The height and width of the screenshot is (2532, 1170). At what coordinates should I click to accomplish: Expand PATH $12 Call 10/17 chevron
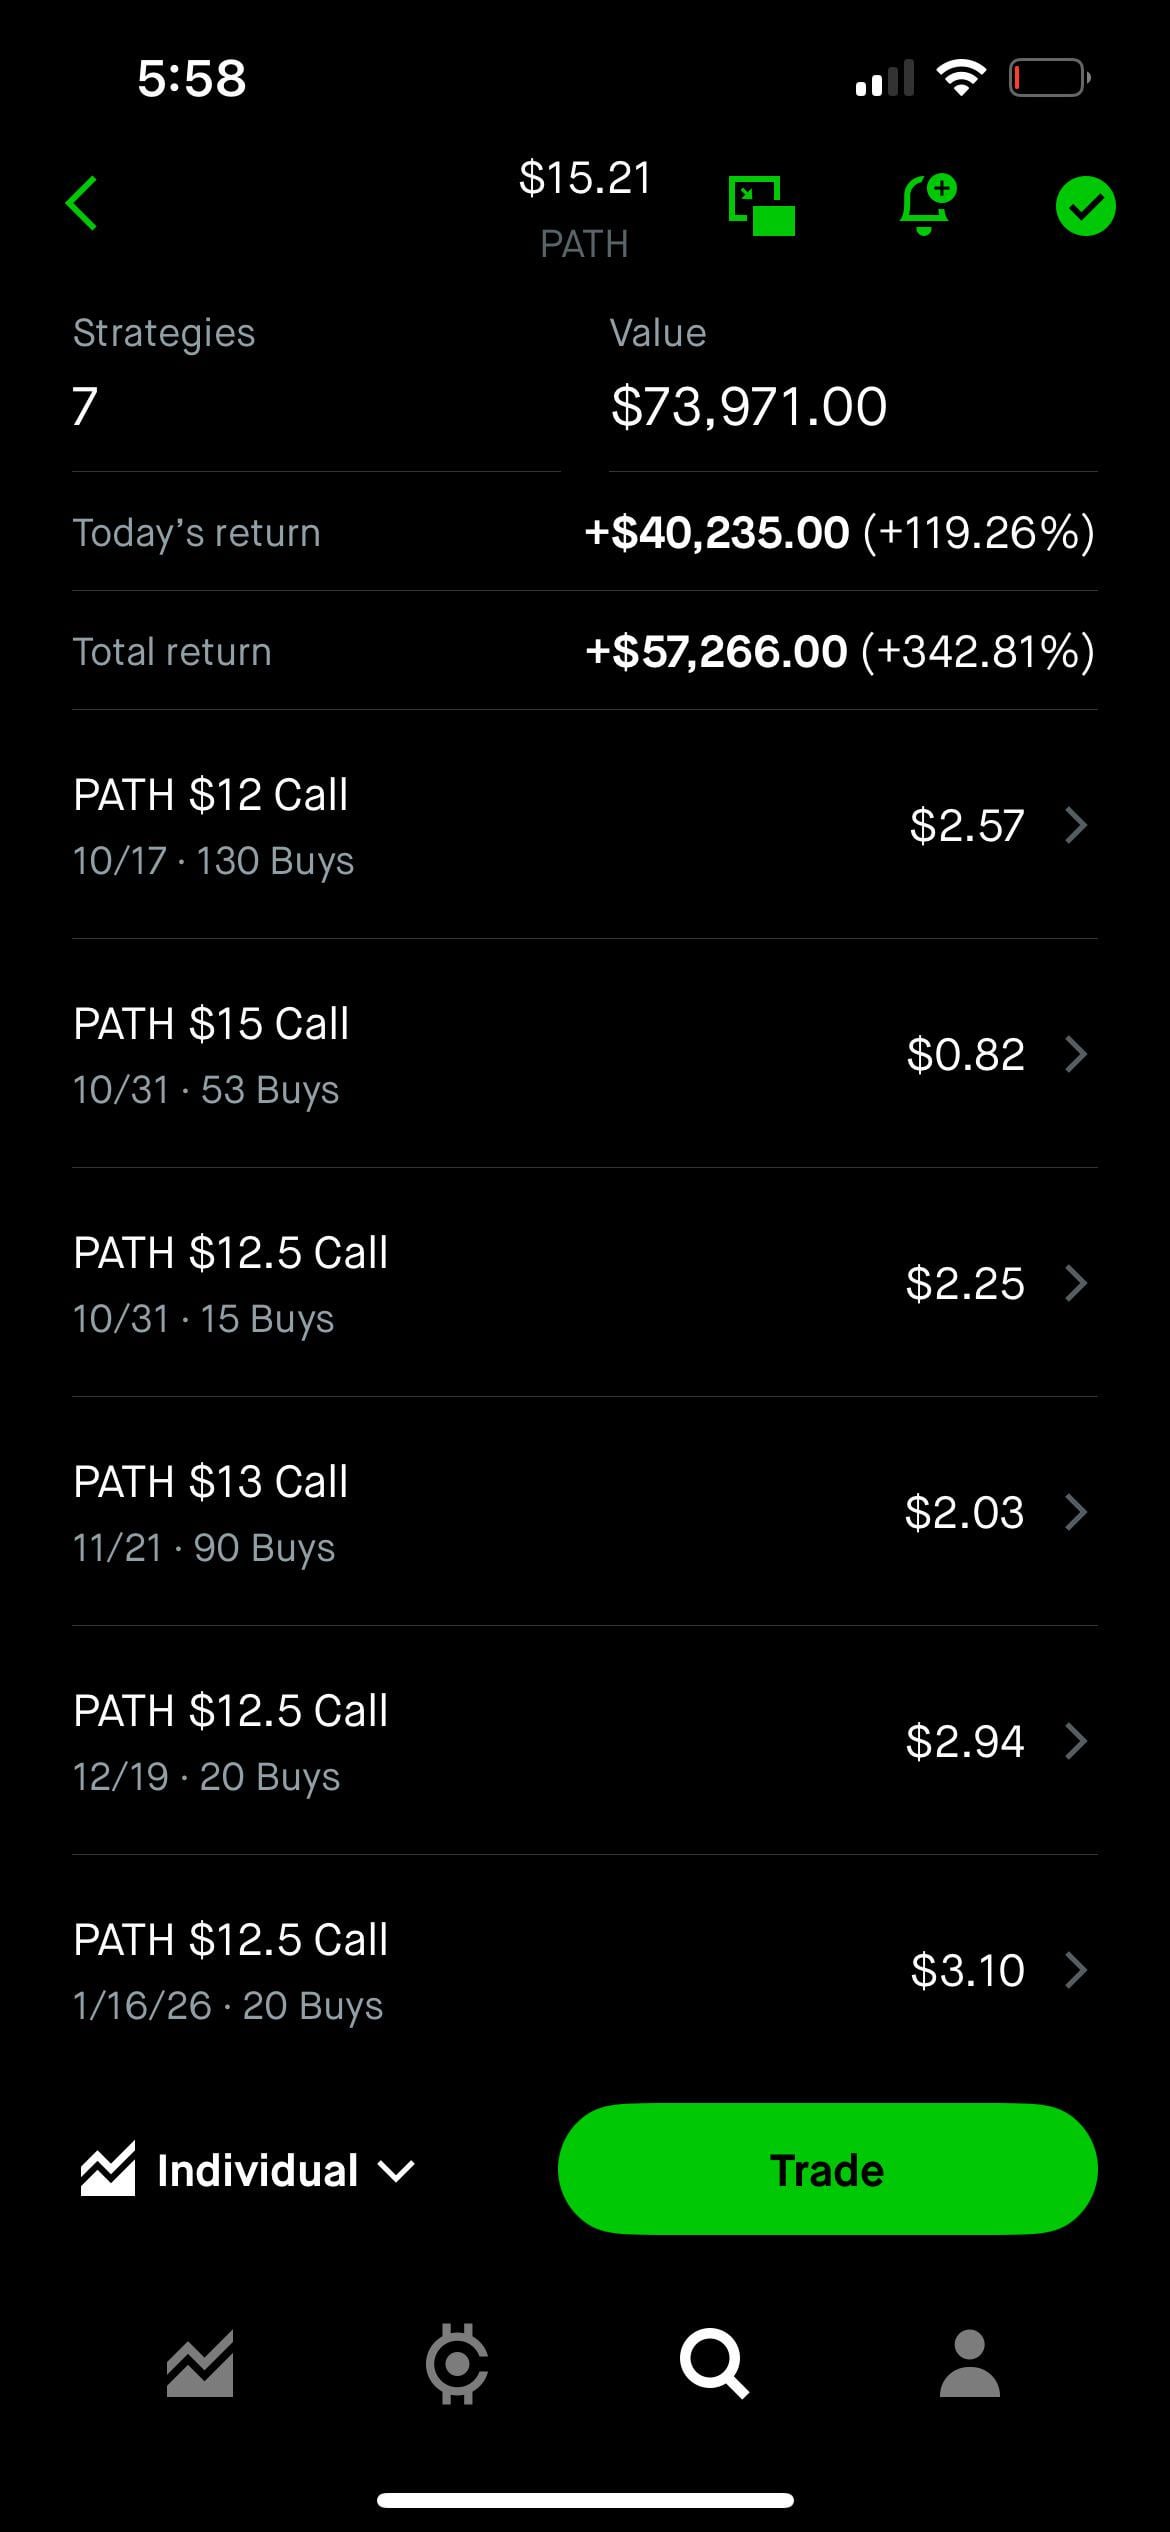coord(1076,826)
